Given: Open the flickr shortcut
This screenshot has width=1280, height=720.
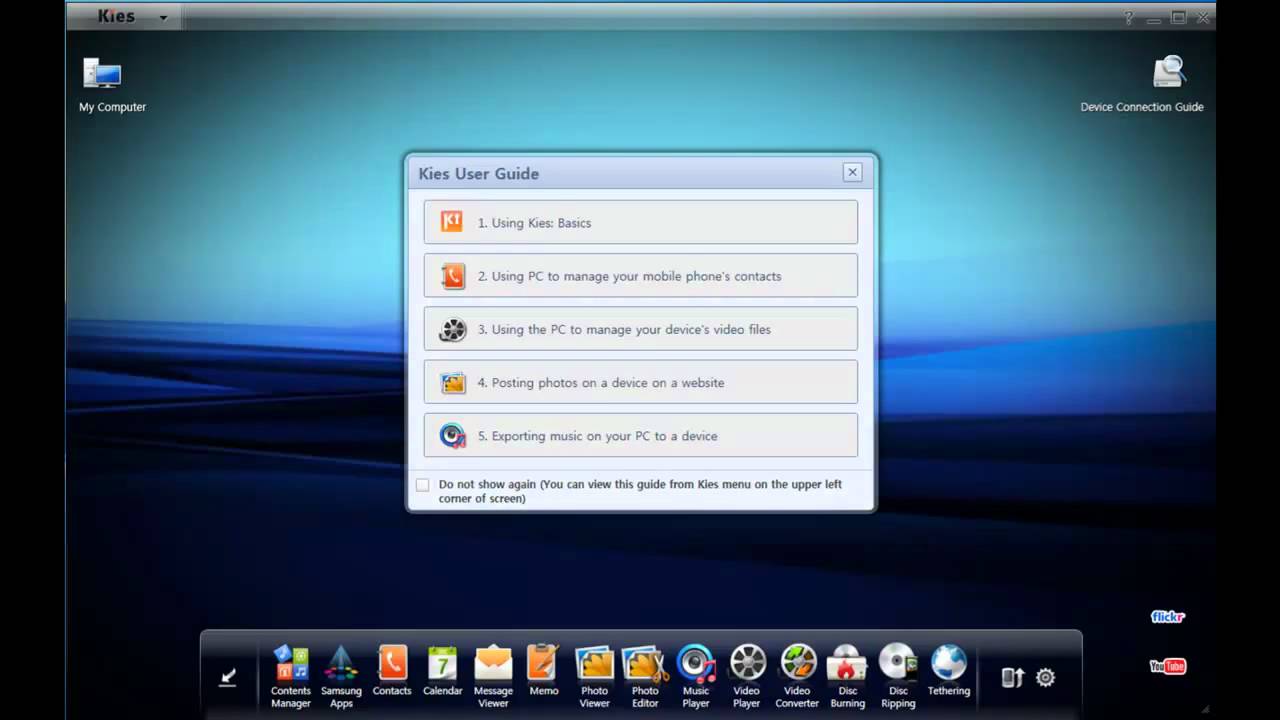Looking at the screenshot, I should coord(1167,617).
